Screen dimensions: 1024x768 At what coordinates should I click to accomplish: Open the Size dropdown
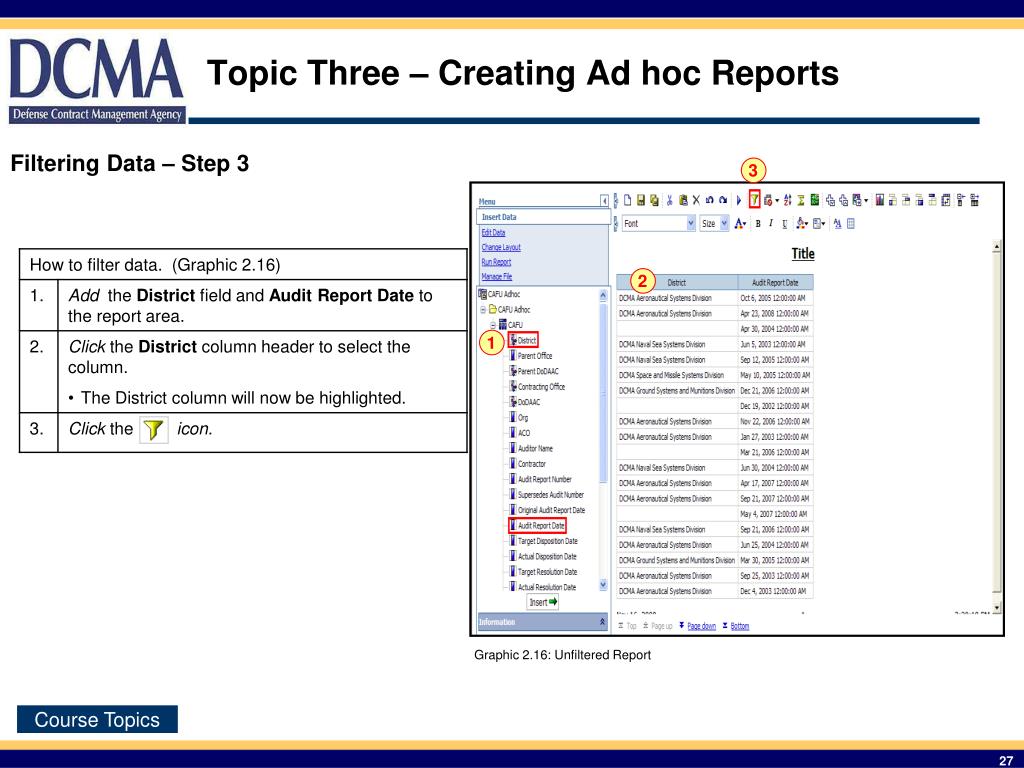[x=724, y=223]
